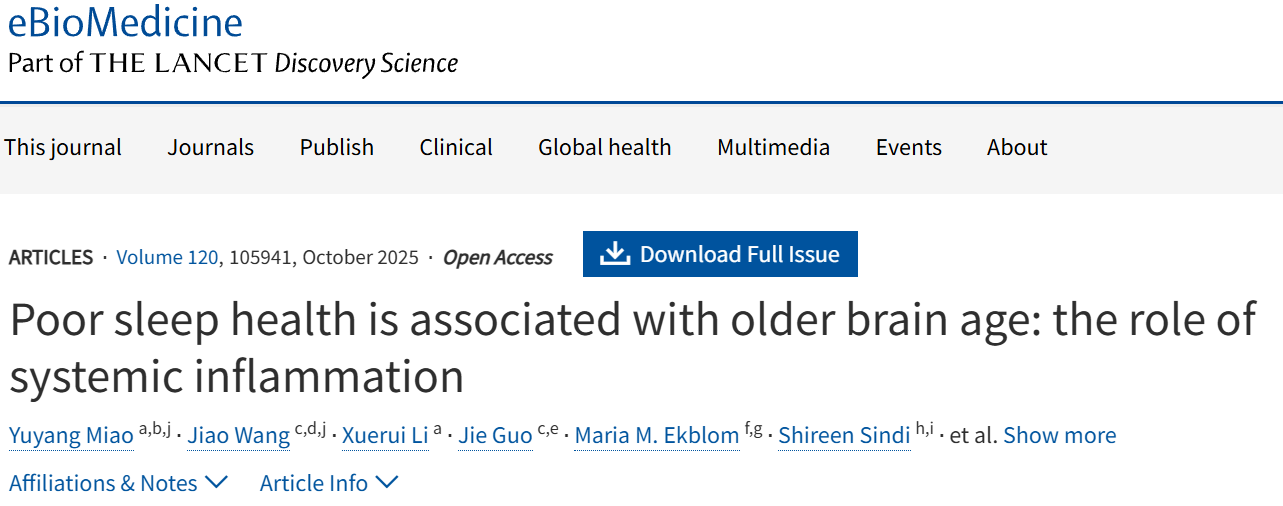
Task: Open the Journals menu
Action: click(x=211, y=147)
